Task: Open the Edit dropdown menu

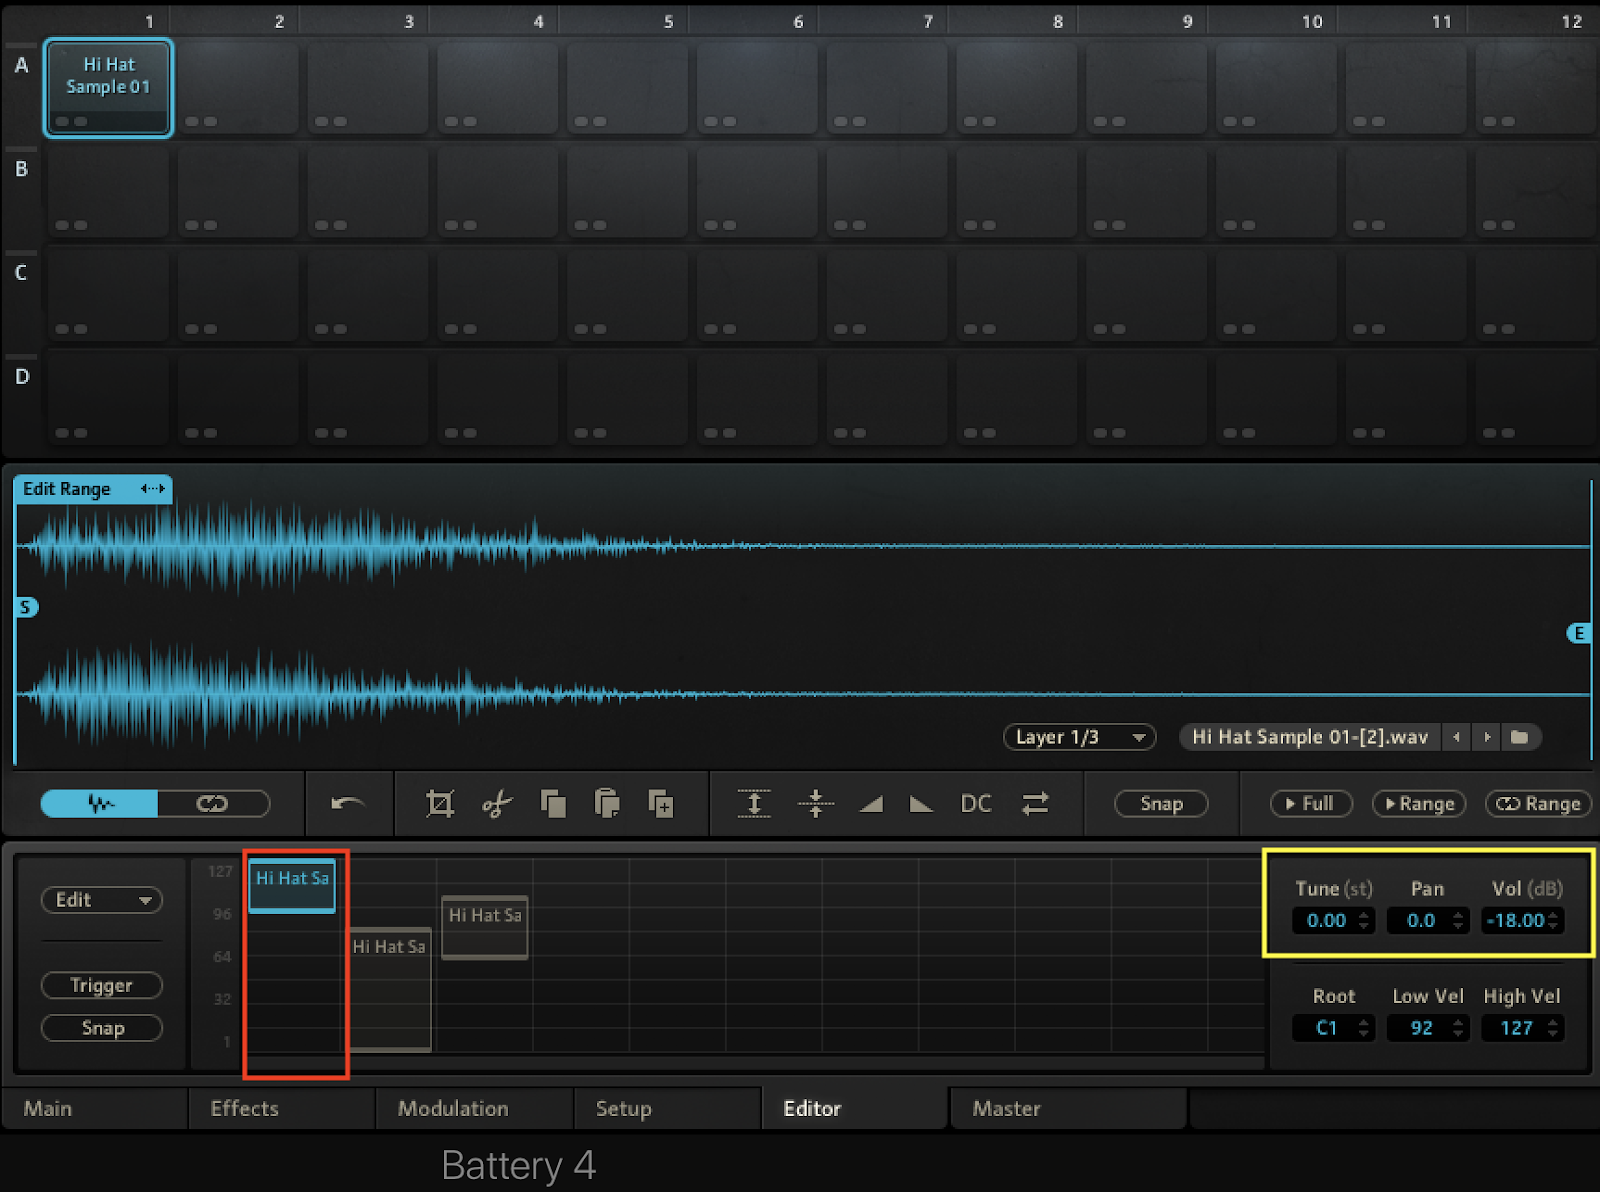Action: pyautogui.click(x=102, y=900)
